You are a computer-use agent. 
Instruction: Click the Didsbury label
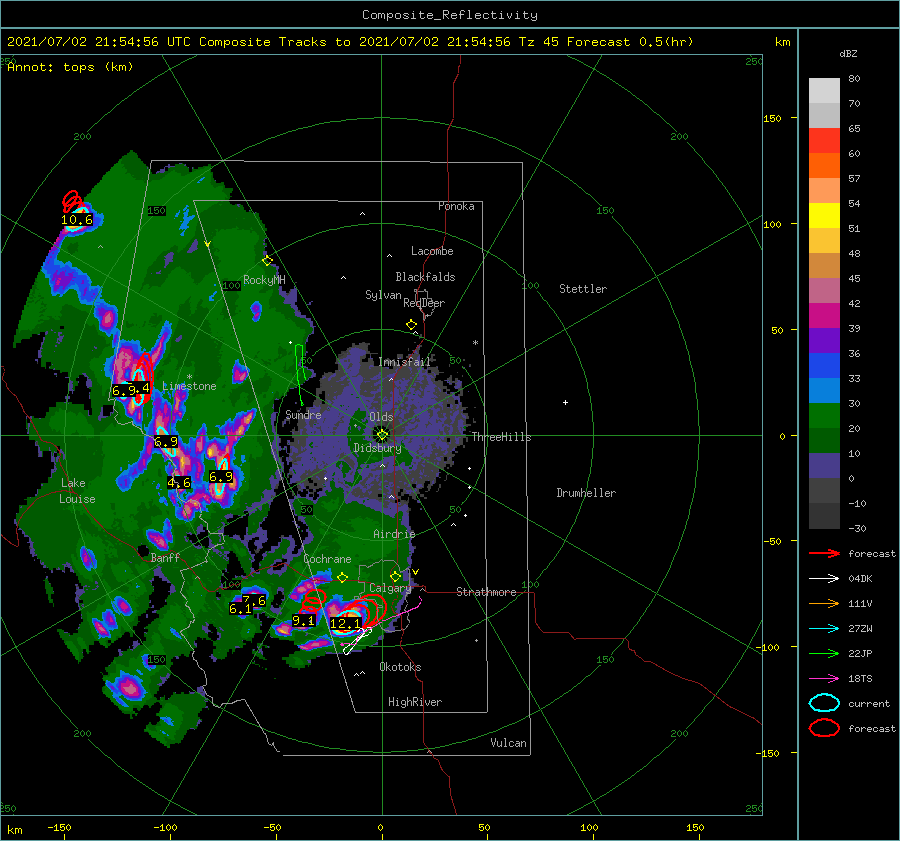[x=377, y=448]
